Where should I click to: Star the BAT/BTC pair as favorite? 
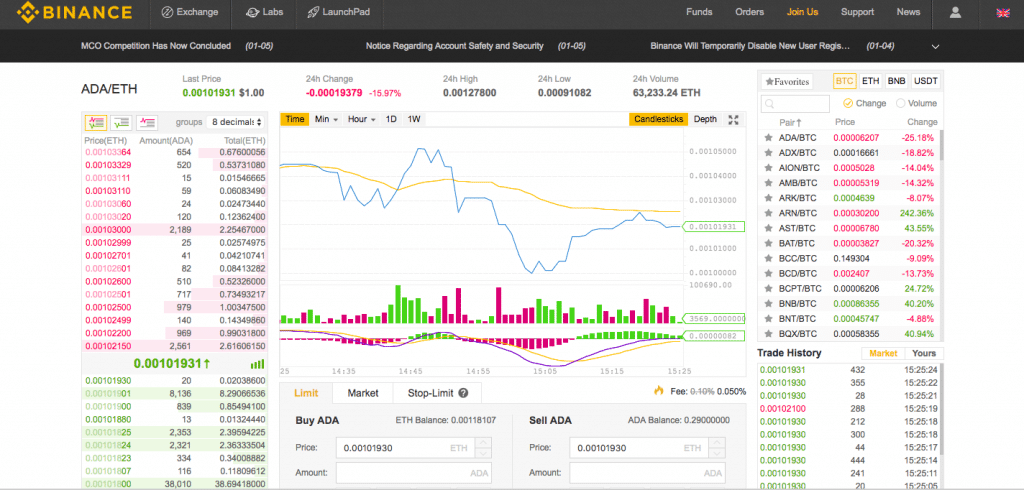point(769,243)
